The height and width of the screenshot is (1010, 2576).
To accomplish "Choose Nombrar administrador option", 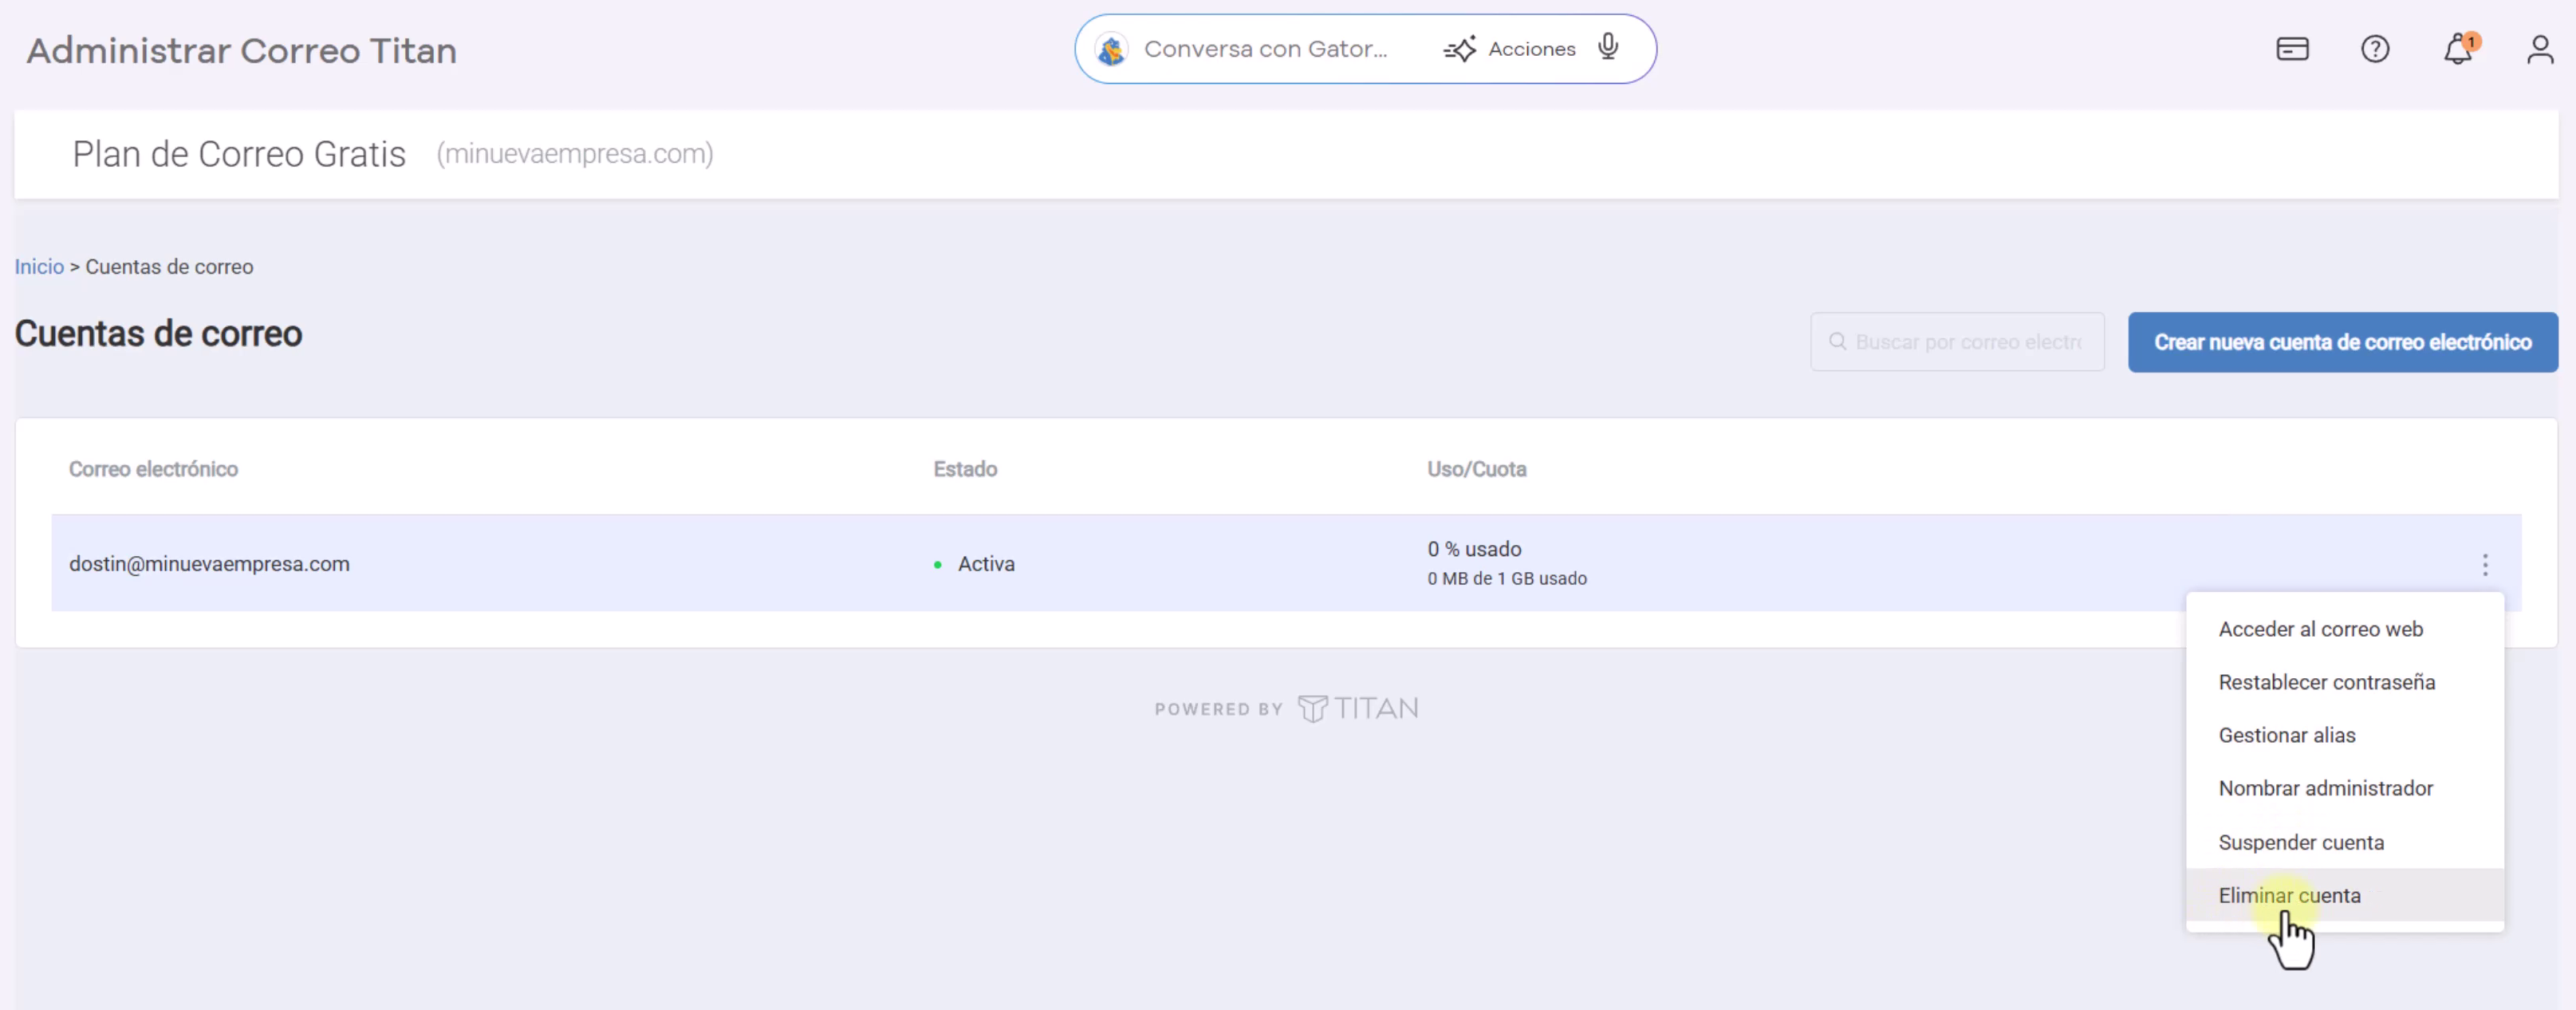I will [x=2326, y=788].
